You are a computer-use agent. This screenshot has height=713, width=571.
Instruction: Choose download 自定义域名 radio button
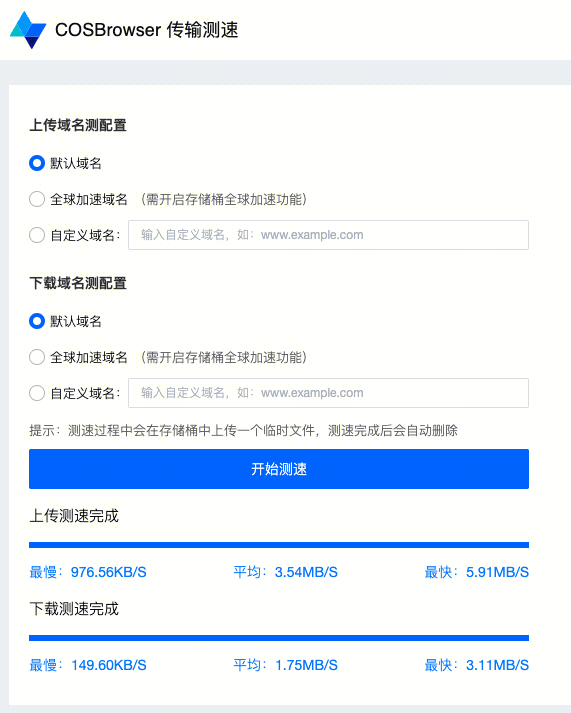[37, 393]
